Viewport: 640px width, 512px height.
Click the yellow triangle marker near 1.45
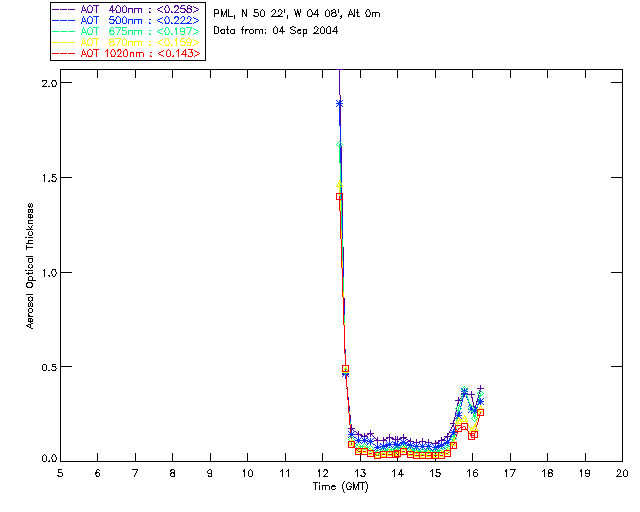(x=339, y=185)
